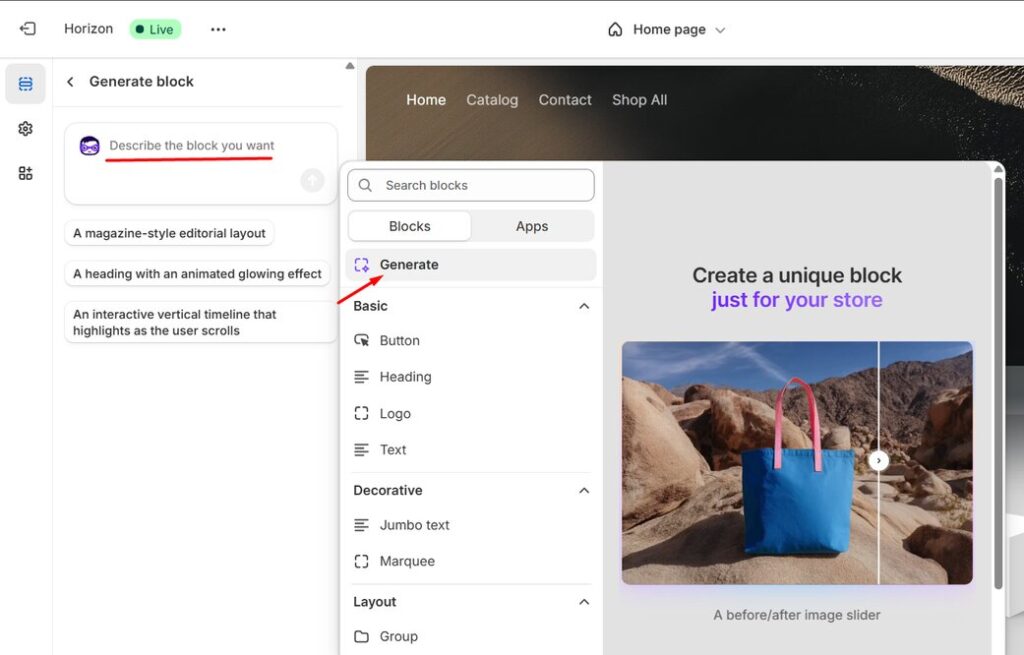The width and height of the screenshot is (1024, 655).
Task: Switch to the Blocks tab
Action: click(409, 226)
